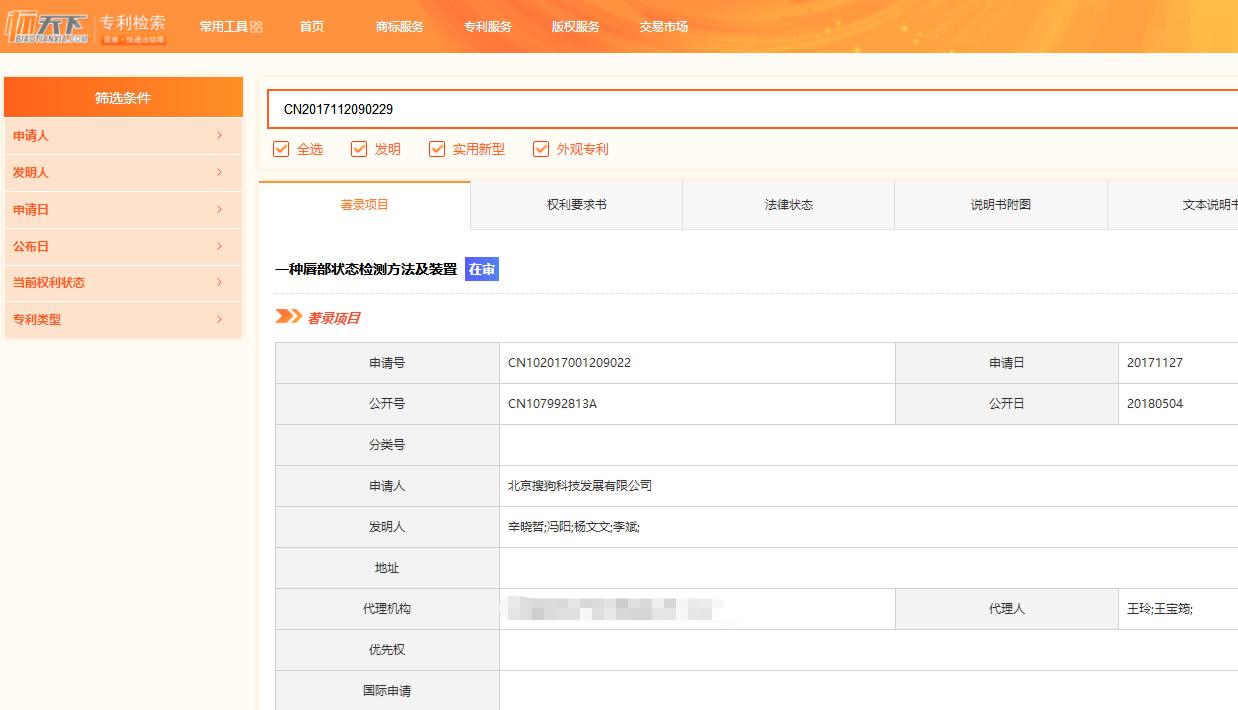Open the 交易市场 menu item

pos(664,27)
